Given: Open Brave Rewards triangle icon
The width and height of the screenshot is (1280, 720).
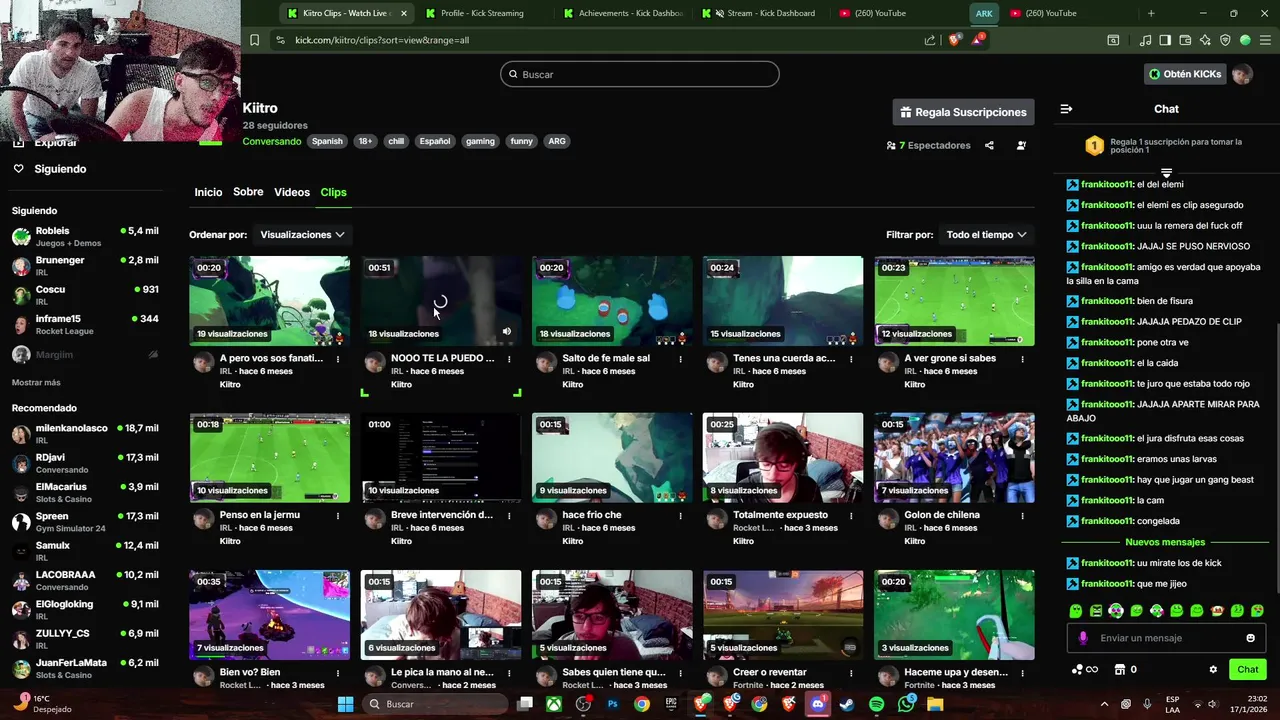Looking at the screenshot, I should (x=977, y=40).
